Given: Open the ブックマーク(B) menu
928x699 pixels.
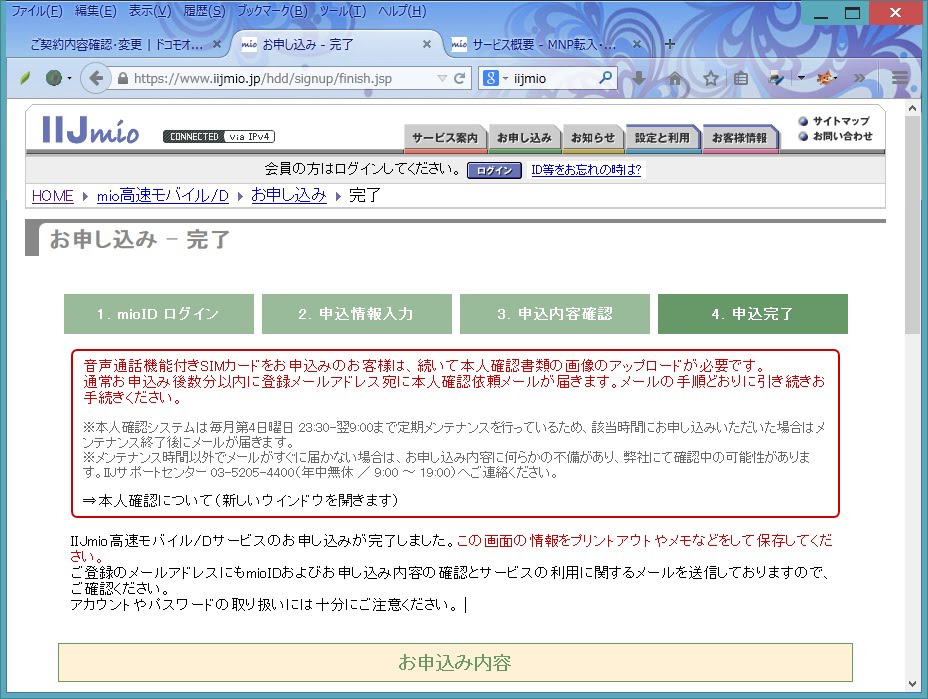Looking at the screenshot, I should (272, 11).
